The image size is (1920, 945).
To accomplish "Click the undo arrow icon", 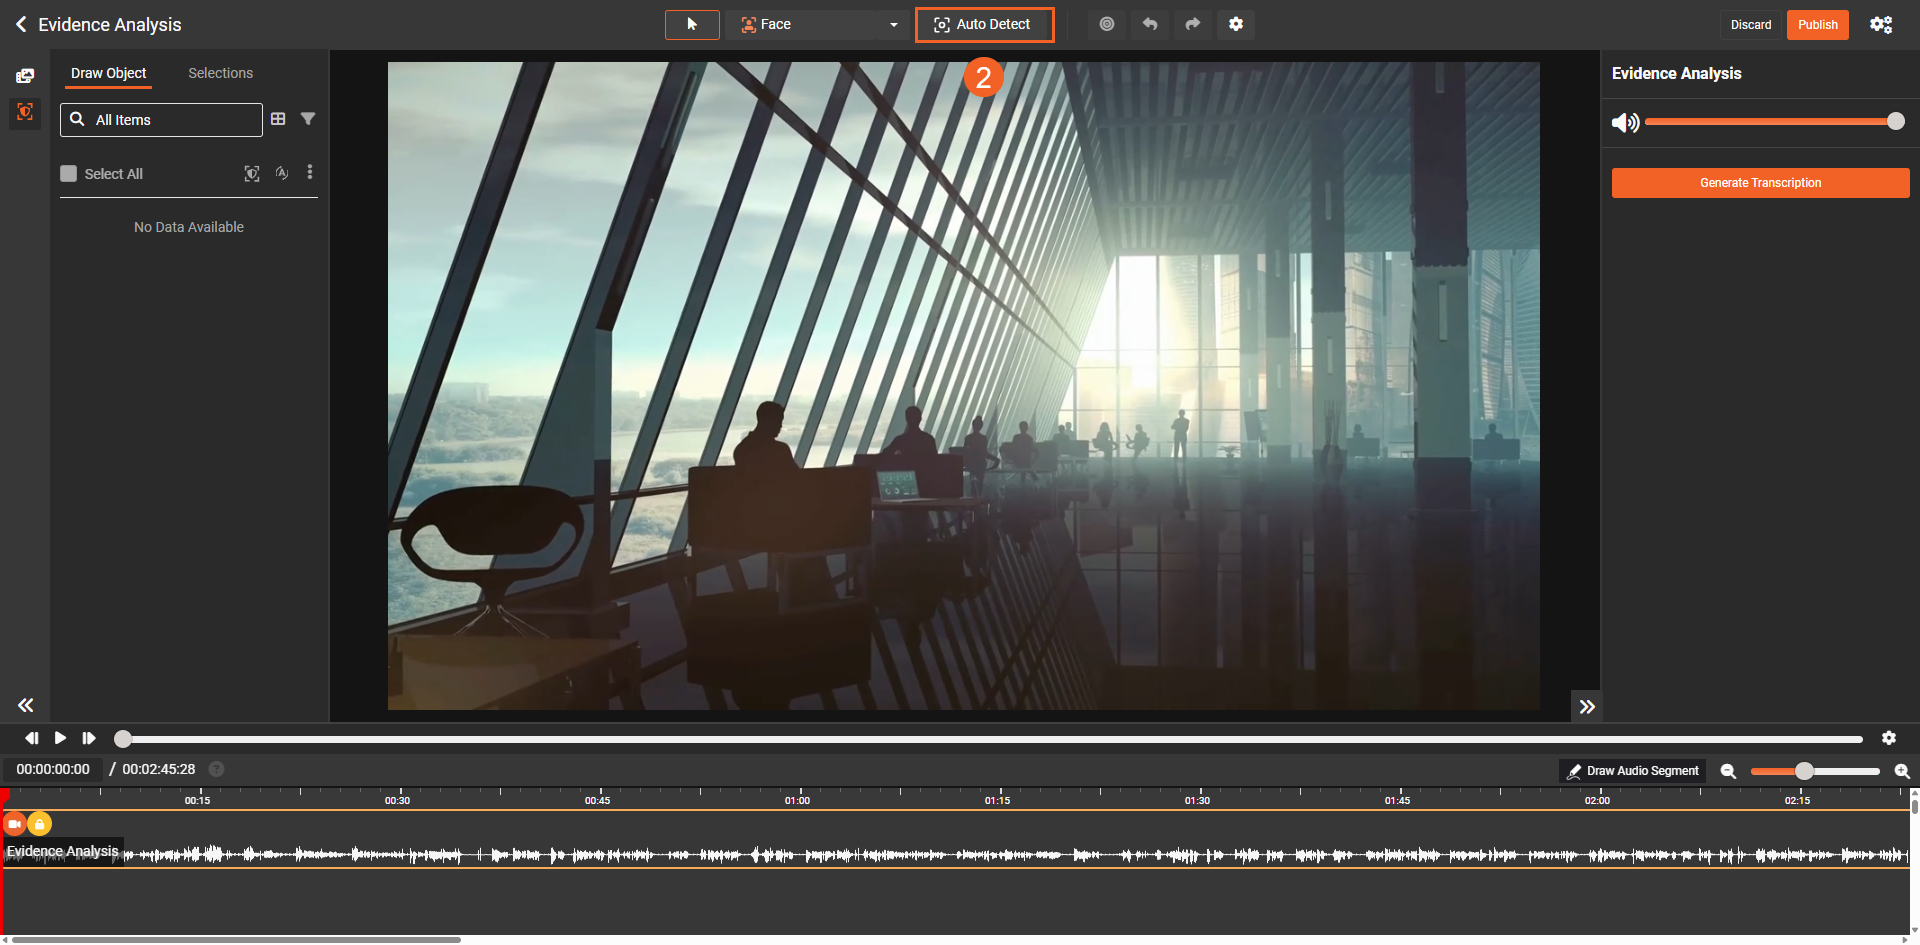I will [x=1150, y=24].
